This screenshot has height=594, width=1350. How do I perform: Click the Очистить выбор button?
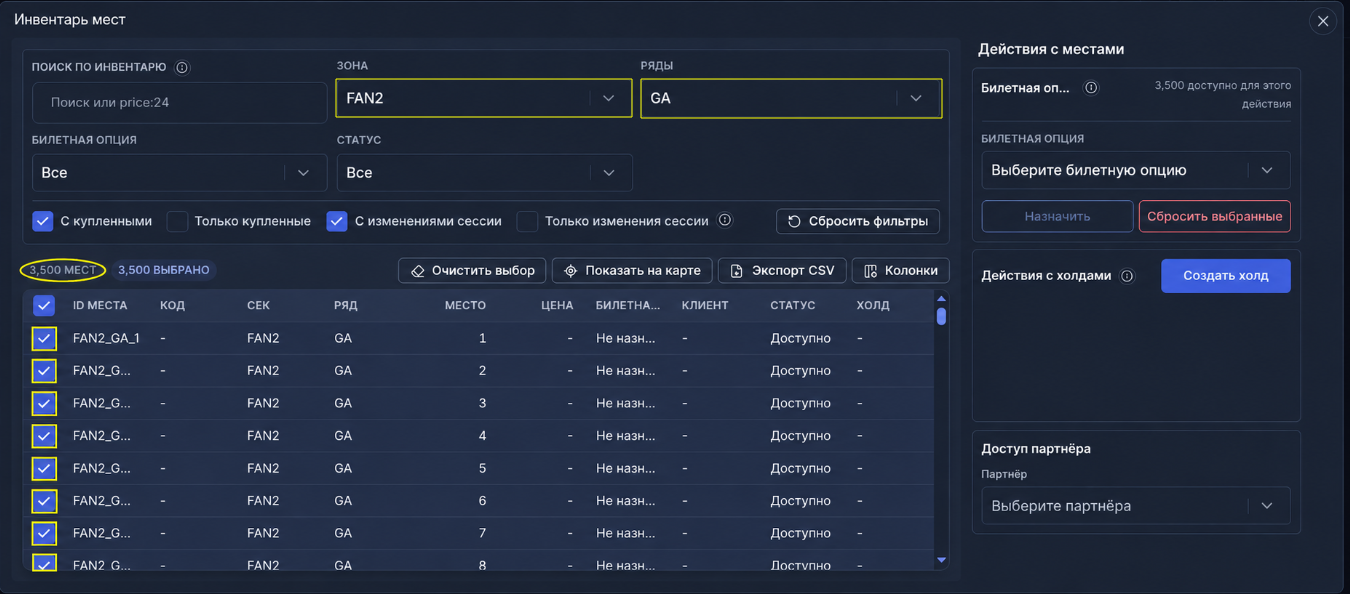473,271
